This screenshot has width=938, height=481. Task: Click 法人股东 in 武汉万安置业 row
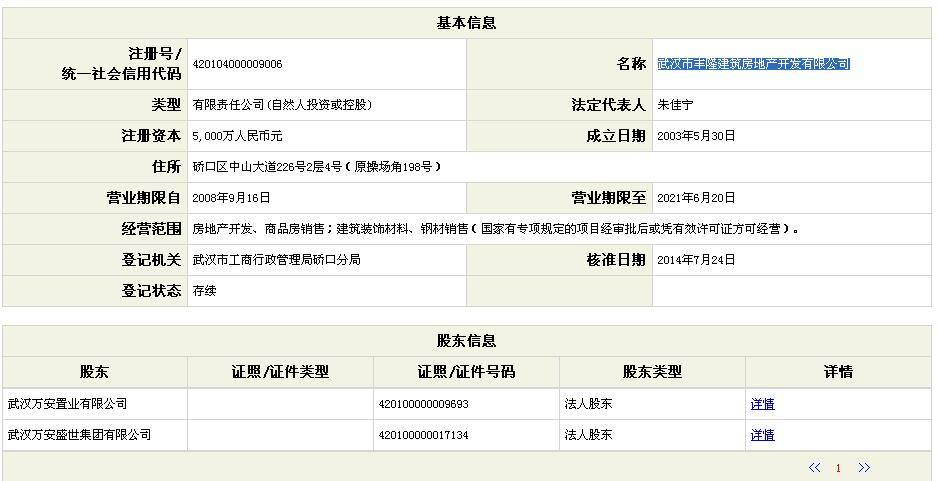click(x=588, y=404)
